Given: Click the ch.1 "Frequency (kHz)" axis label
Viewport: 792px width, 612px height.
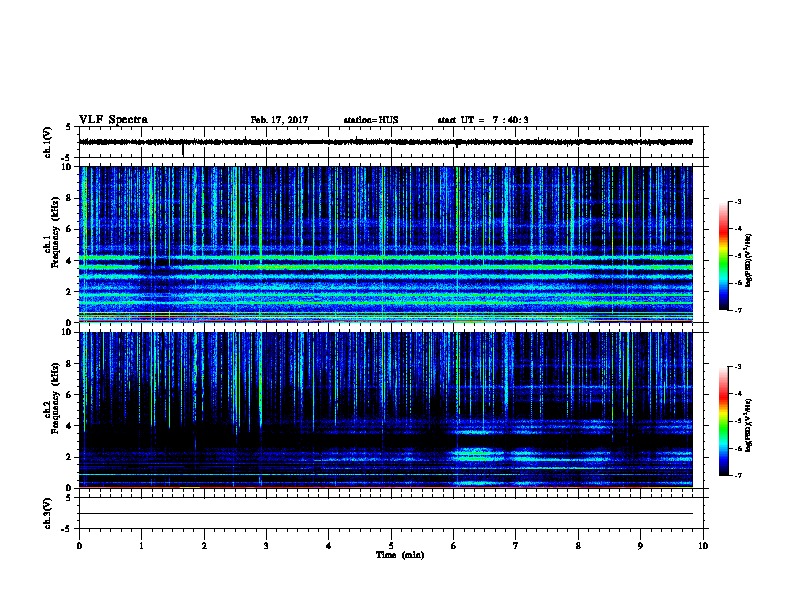Looking at the screenshot, I should coord(55,232).
